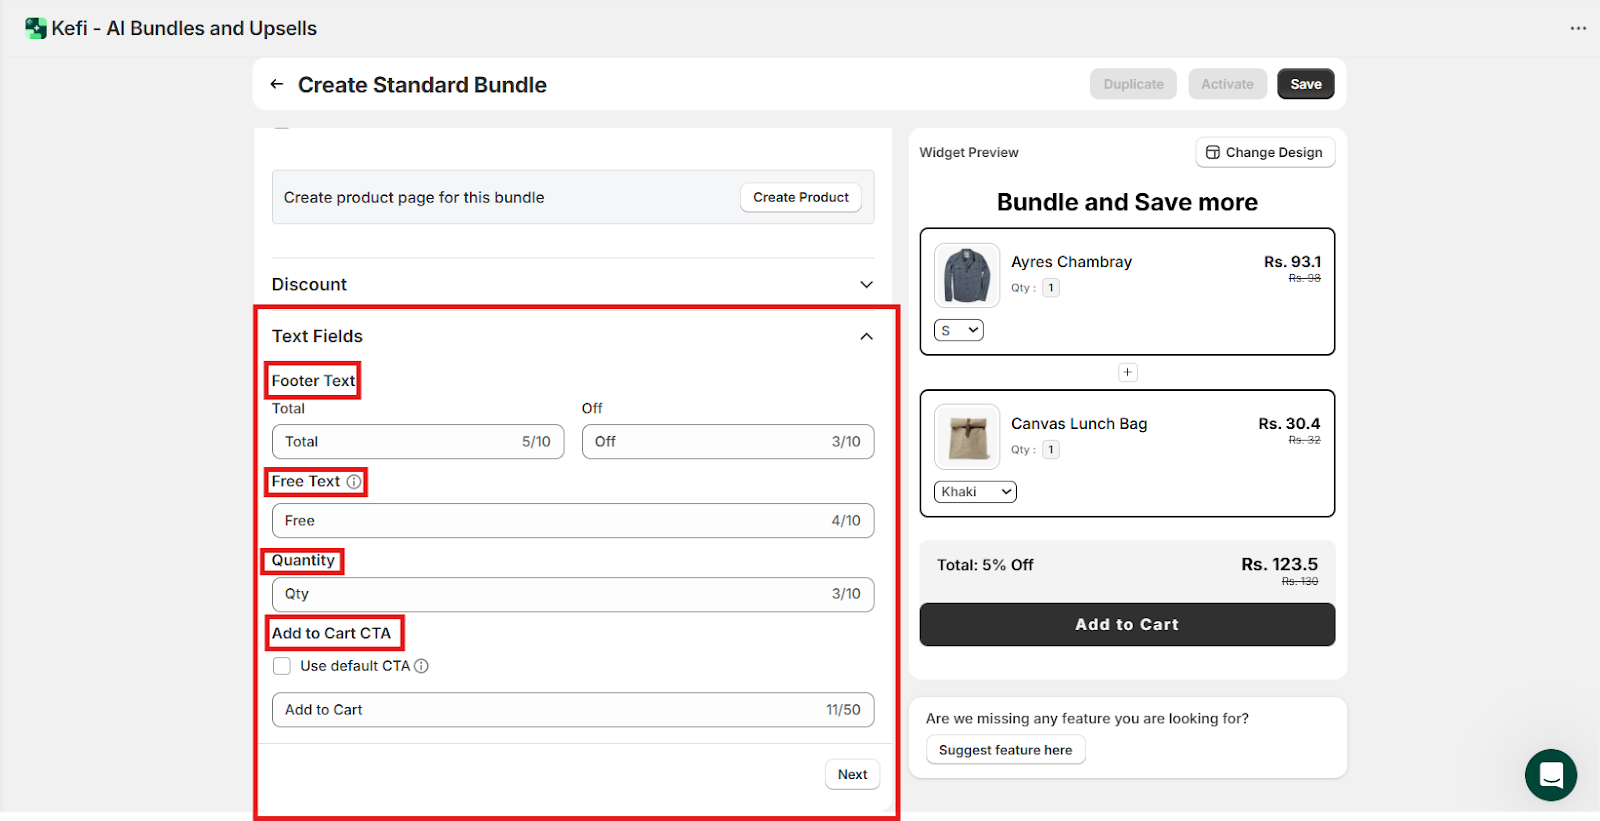Click the Next button
Viewport: 1600px width, 821px height.
click(x=852, y=775)
